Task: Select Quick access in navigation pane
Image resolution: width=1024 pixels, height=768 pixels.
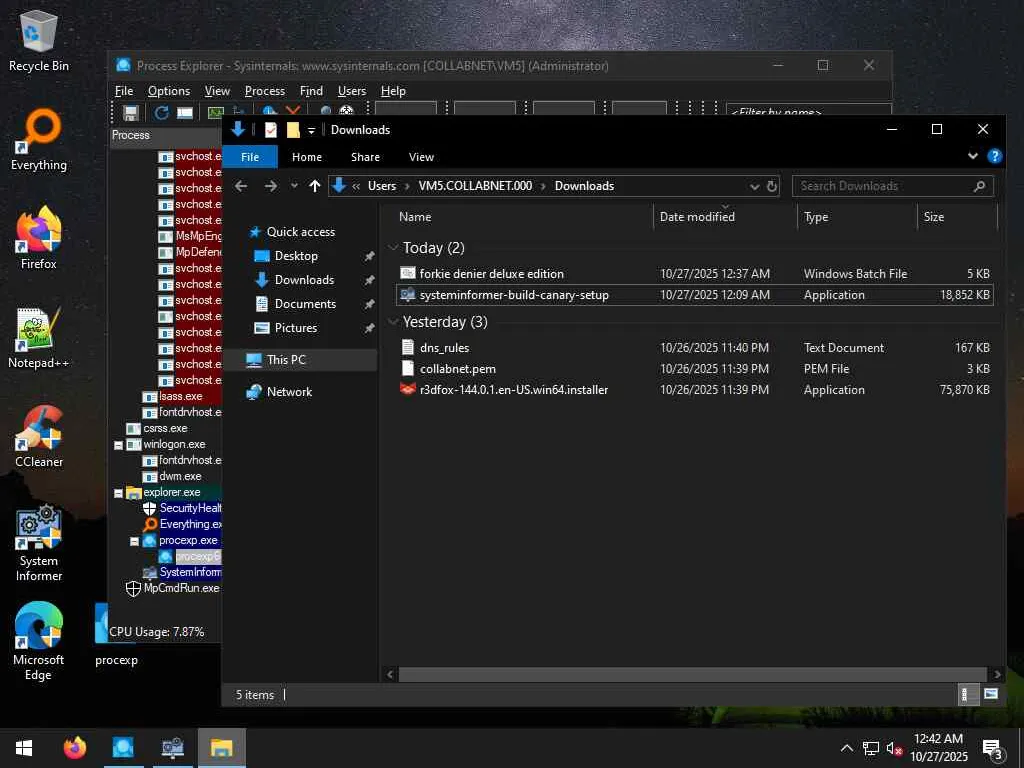Action: pyautogui.click(x=300, y=232)
